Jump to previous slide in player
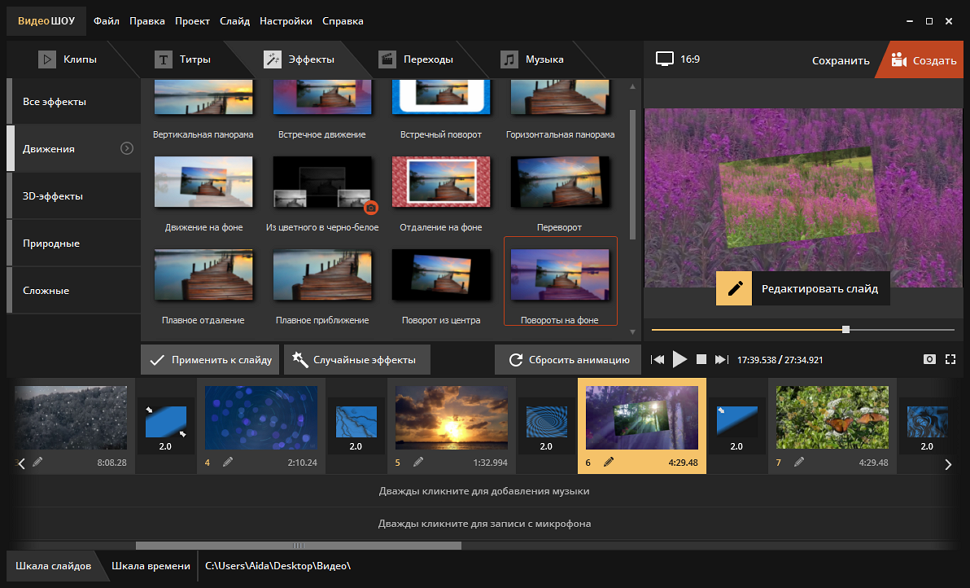Viewport: 970px width, 588px height. 658,359
